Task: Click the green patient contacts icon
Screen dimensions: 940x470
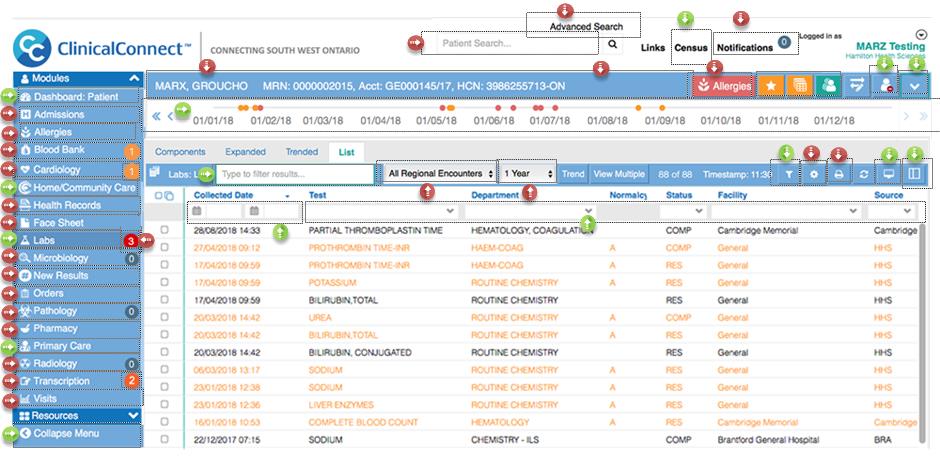Action: (x=828, y=86)
